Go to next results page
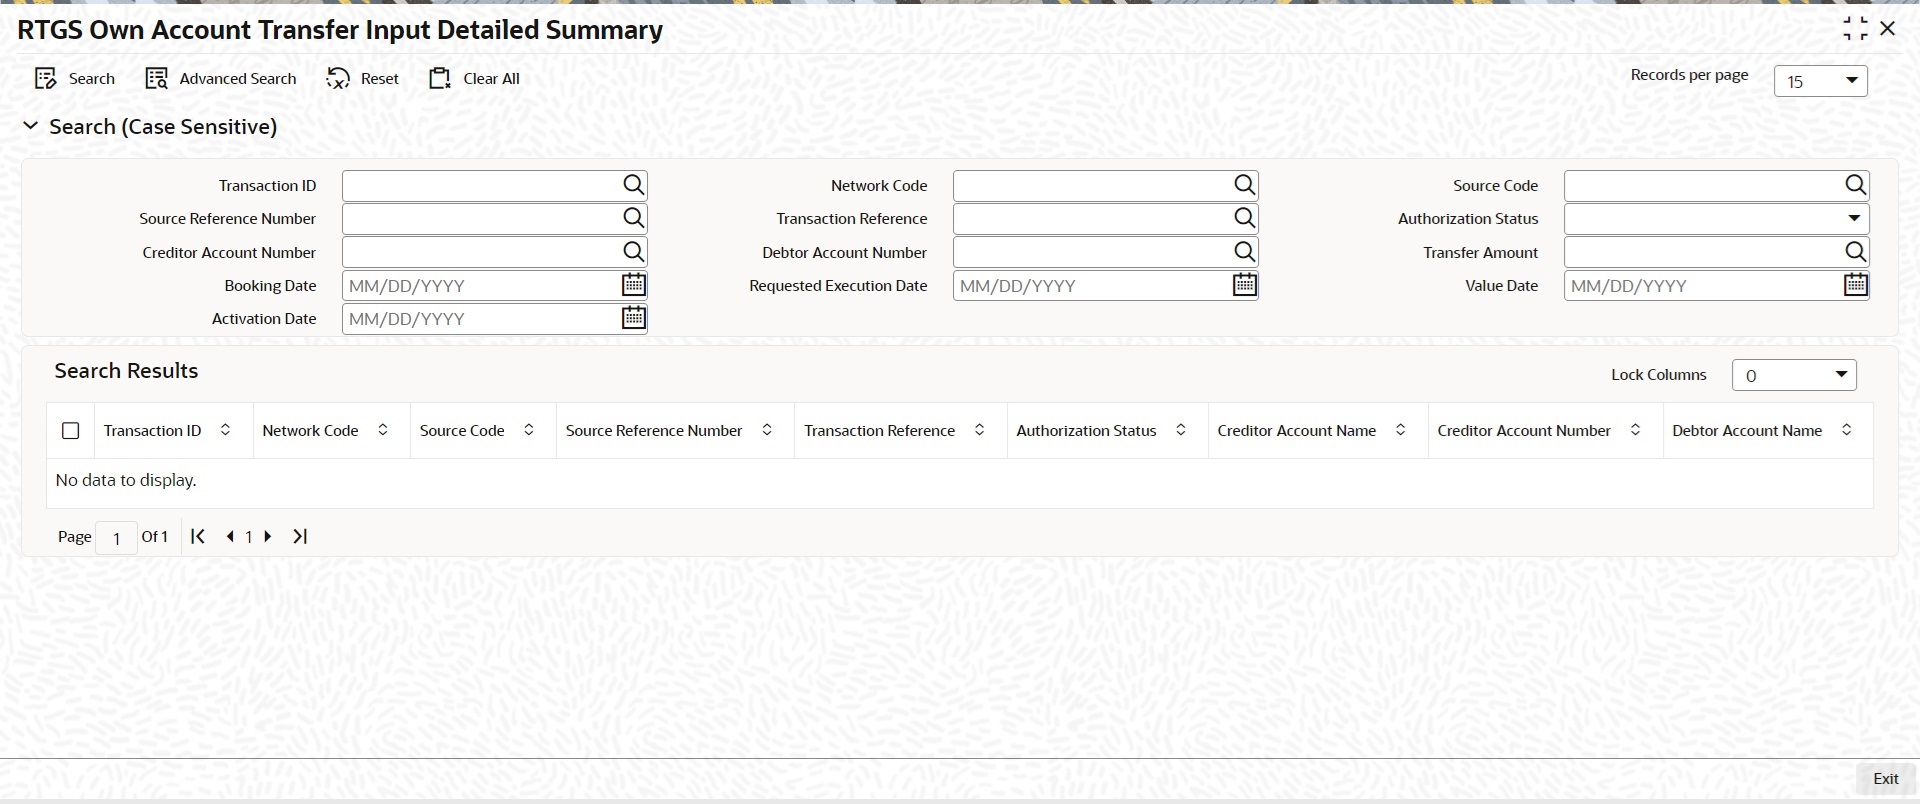The height and width of the screenshot is (804, 1920). click(x=267, y=536)
